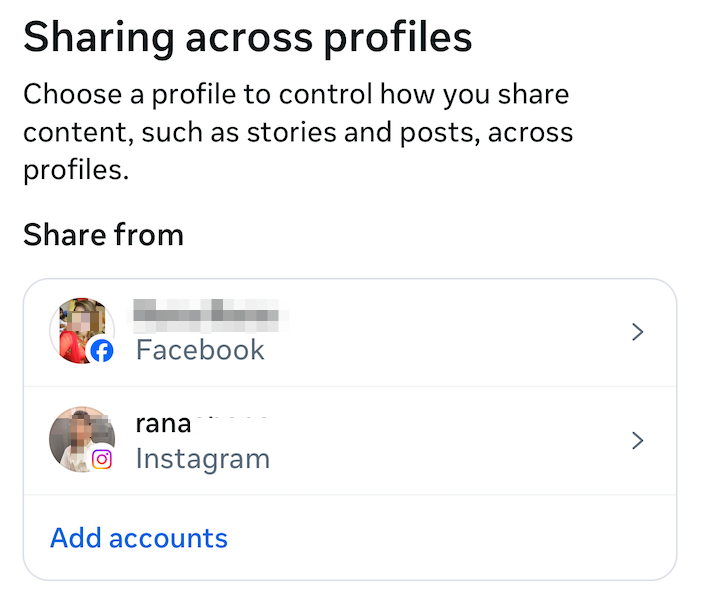Click the Instagram logo badge
This screenshot has width=702, height=596.
(101, 459)
